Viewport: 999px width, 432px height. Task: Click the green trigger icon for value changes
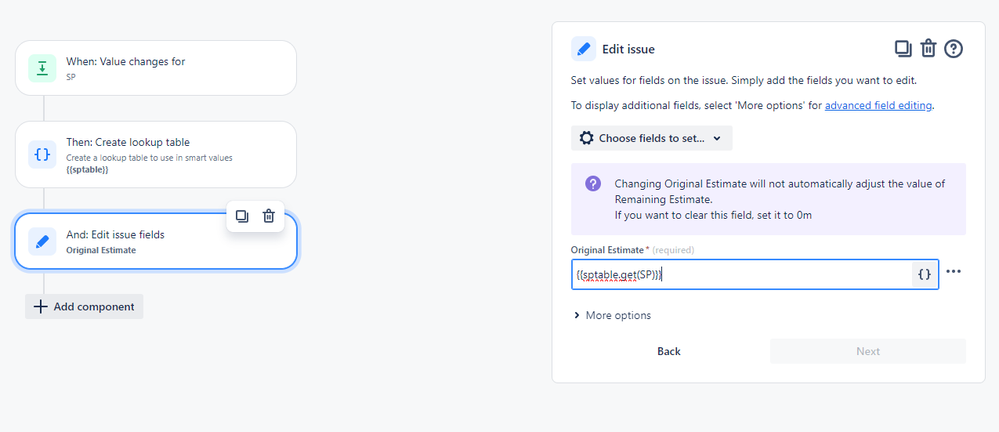(x=42, y=68)
